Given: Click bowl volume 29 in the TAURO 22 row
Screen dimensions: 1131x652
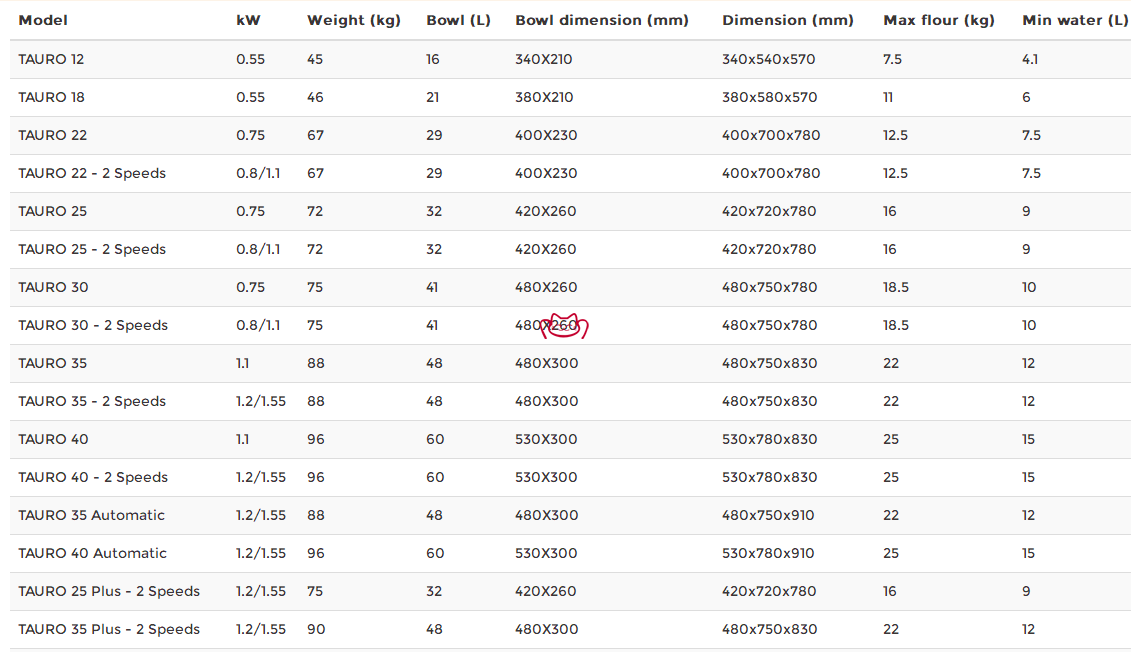Looking at the screenshot, I should pyautogui.click(x=434, y=136).
